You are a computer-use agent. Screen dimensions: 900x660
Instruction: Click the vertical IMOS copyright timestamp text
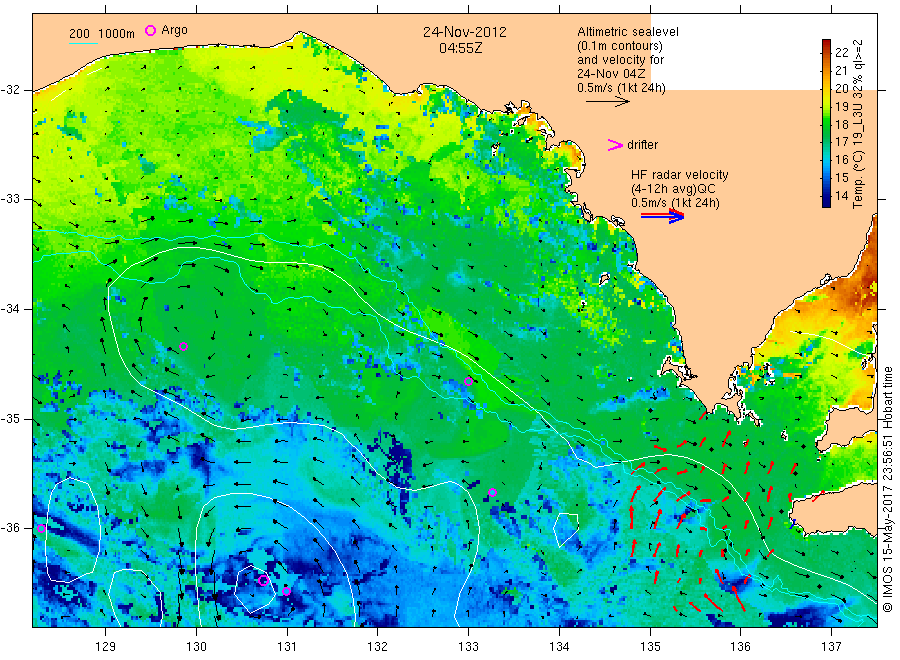click(x=888, y=489)
